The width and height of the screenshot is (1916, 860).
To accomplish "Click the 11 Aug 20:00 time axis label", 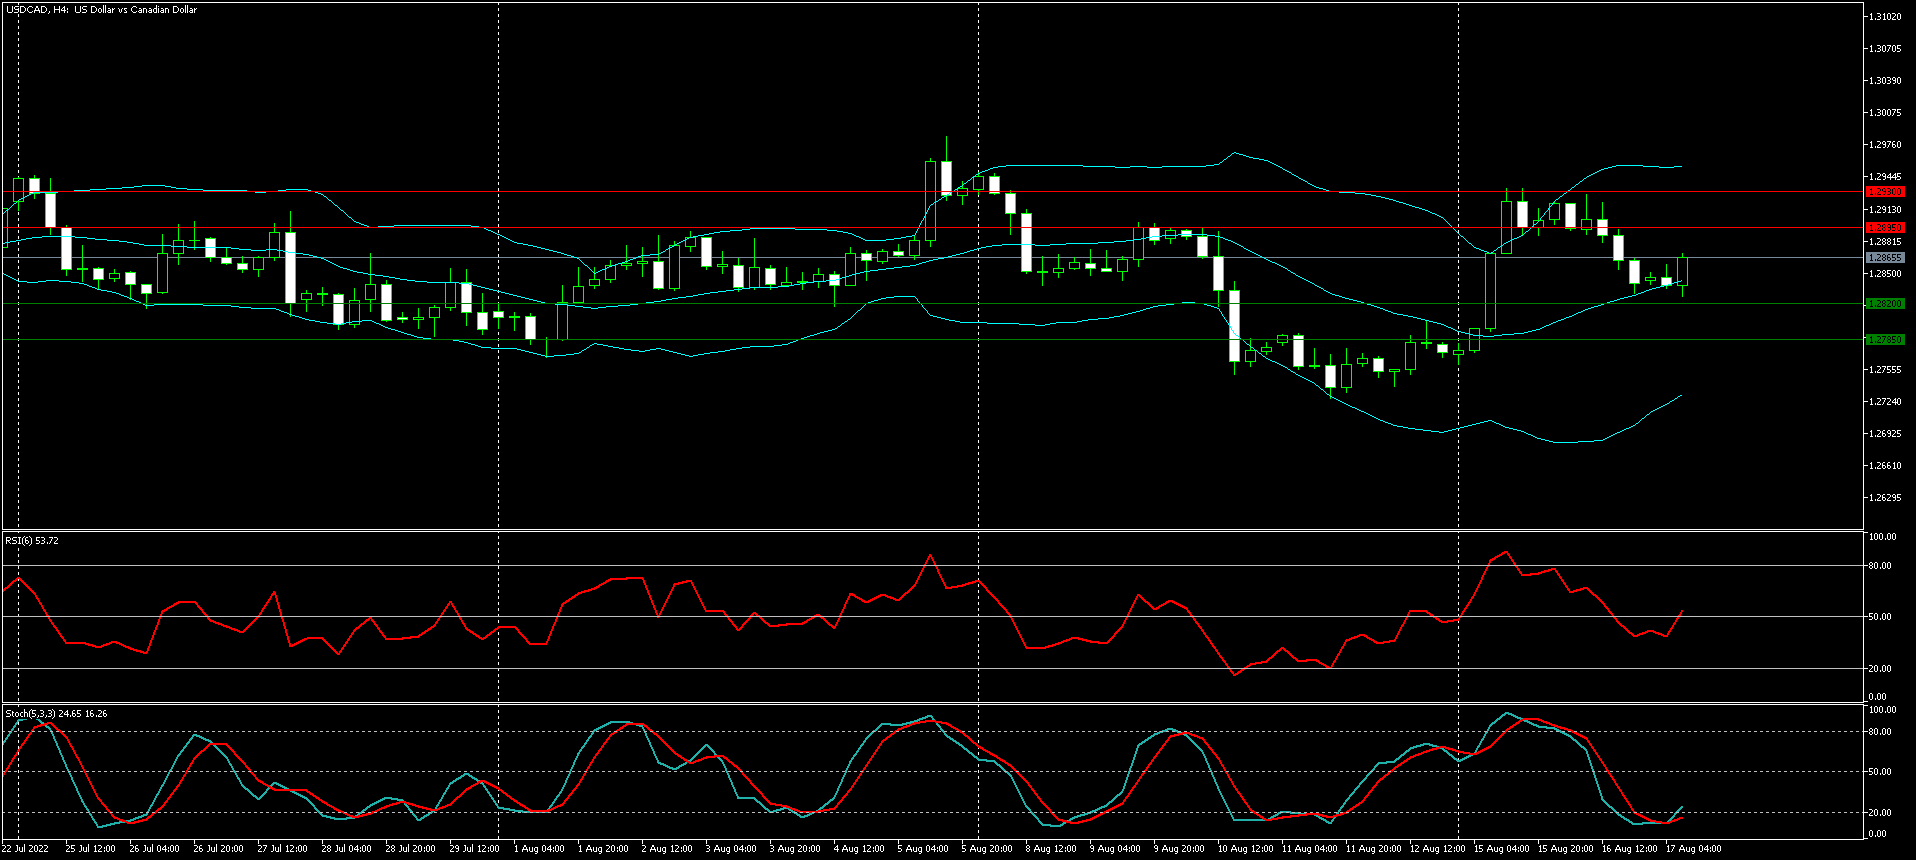I will [1374, 849].
